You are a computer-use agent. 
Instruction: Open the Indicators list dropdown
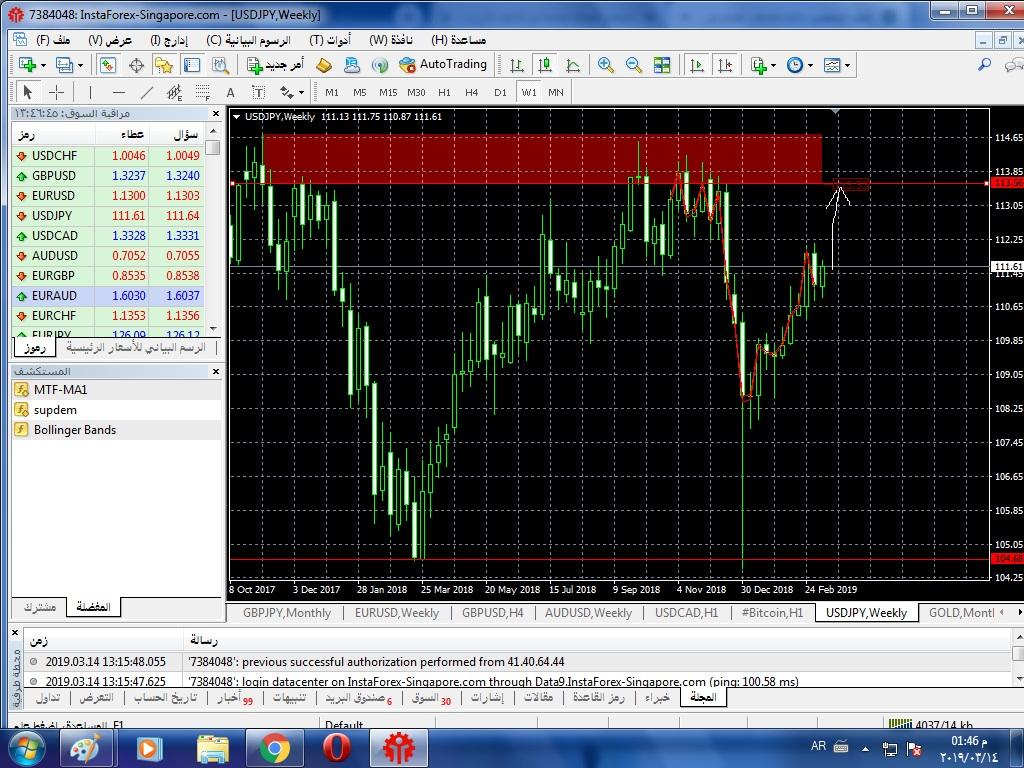pos(763,65)
